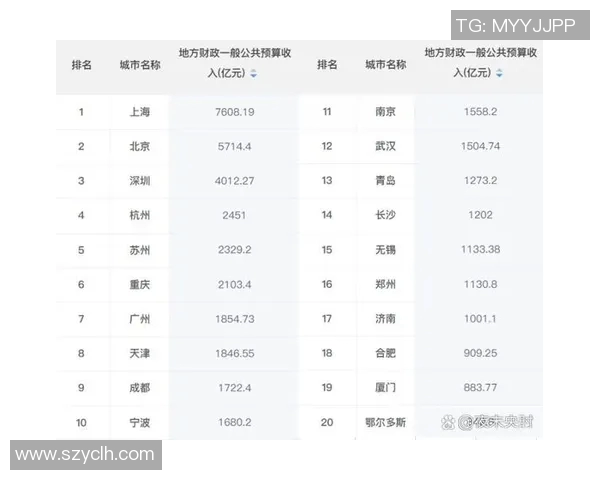Click rank number 20 beside 鄂尔多斯
Screen dimensions: 600x480
(x=327, y=423)
